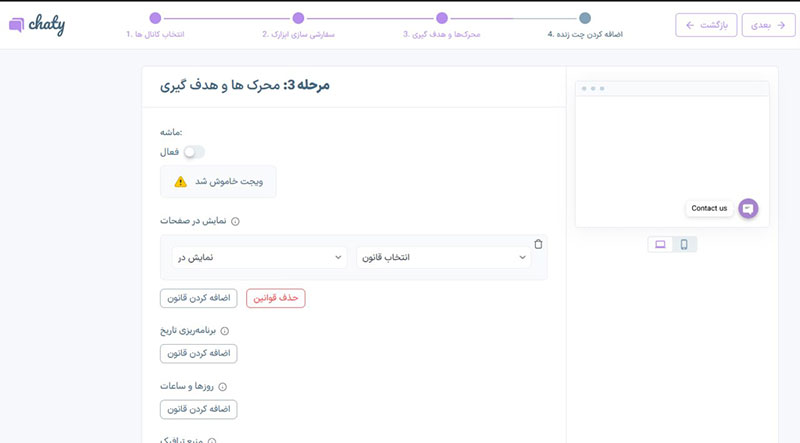Click حذف قوانین red button

point(276,298)
